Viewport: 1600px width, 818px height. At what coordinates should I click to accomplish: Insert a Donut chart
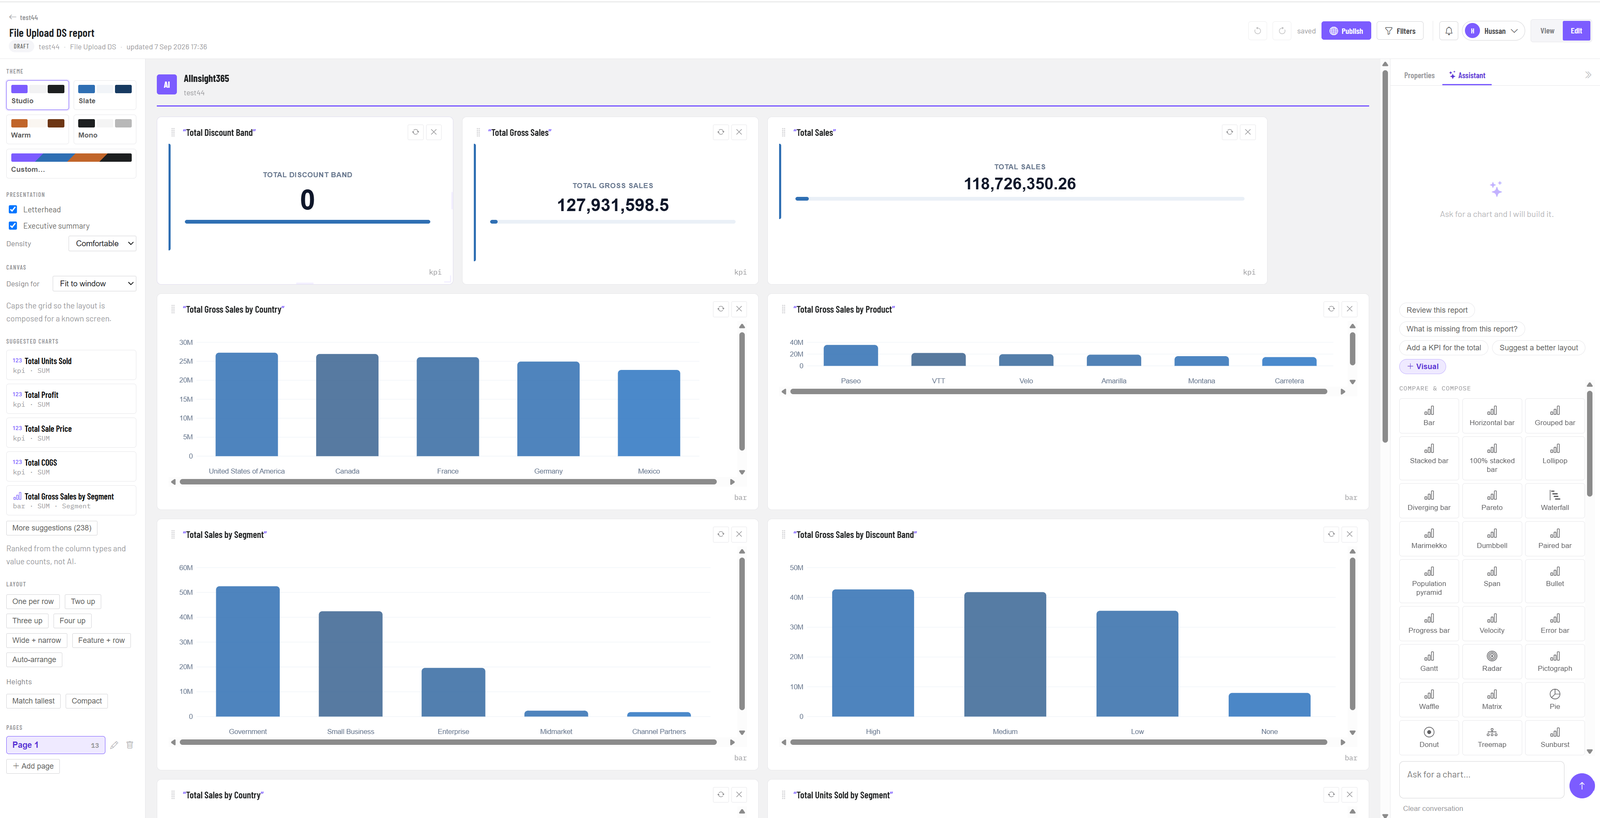(x=1429, y=737)
